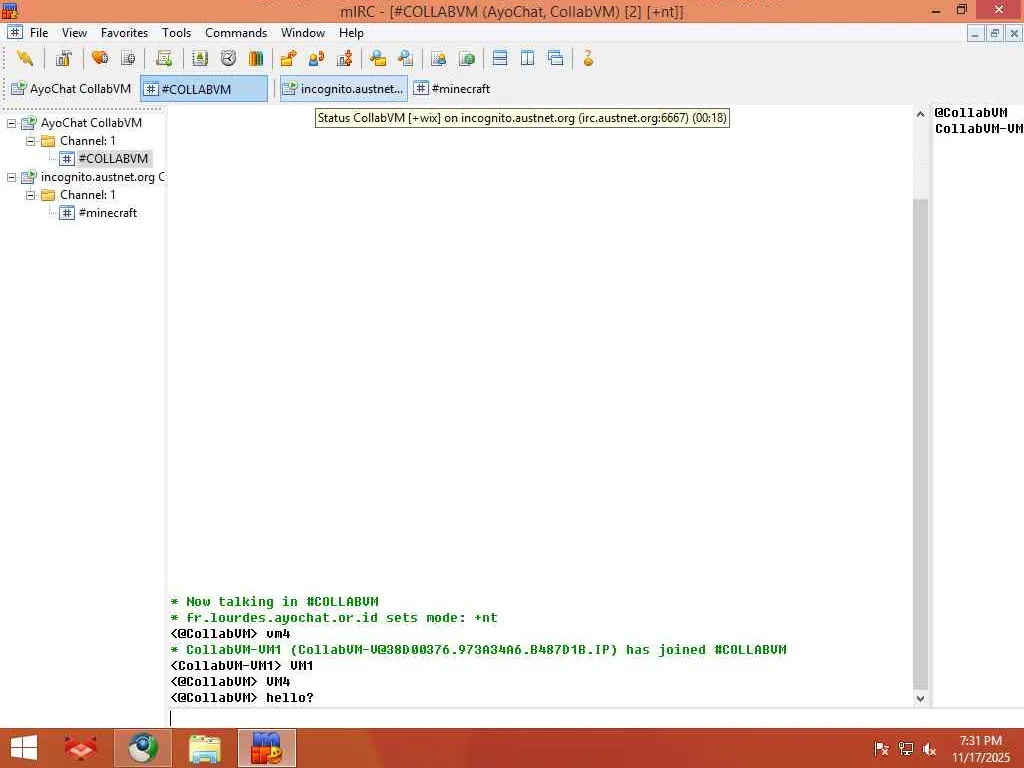Click the message input box
Image resolution: width=1024 pixels, height=768 pixels.
pos(549,718)
